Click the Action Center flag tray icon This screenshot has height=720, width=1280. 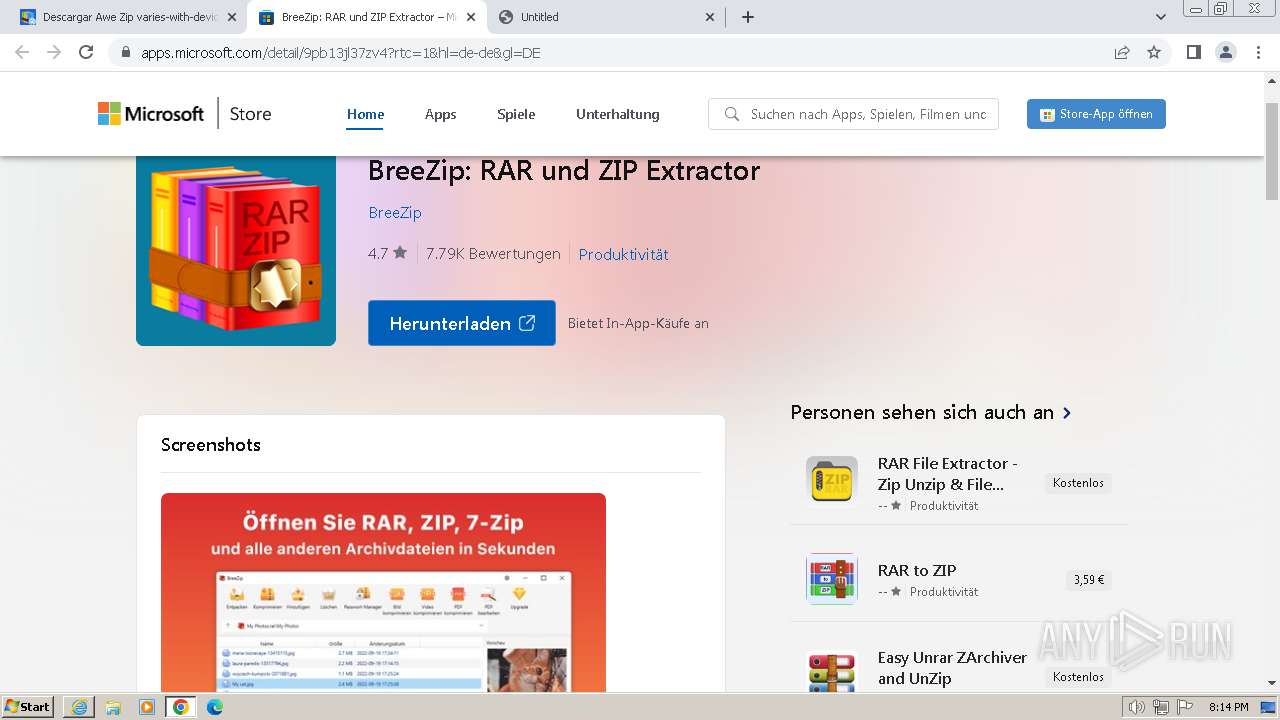[1183, 707]
